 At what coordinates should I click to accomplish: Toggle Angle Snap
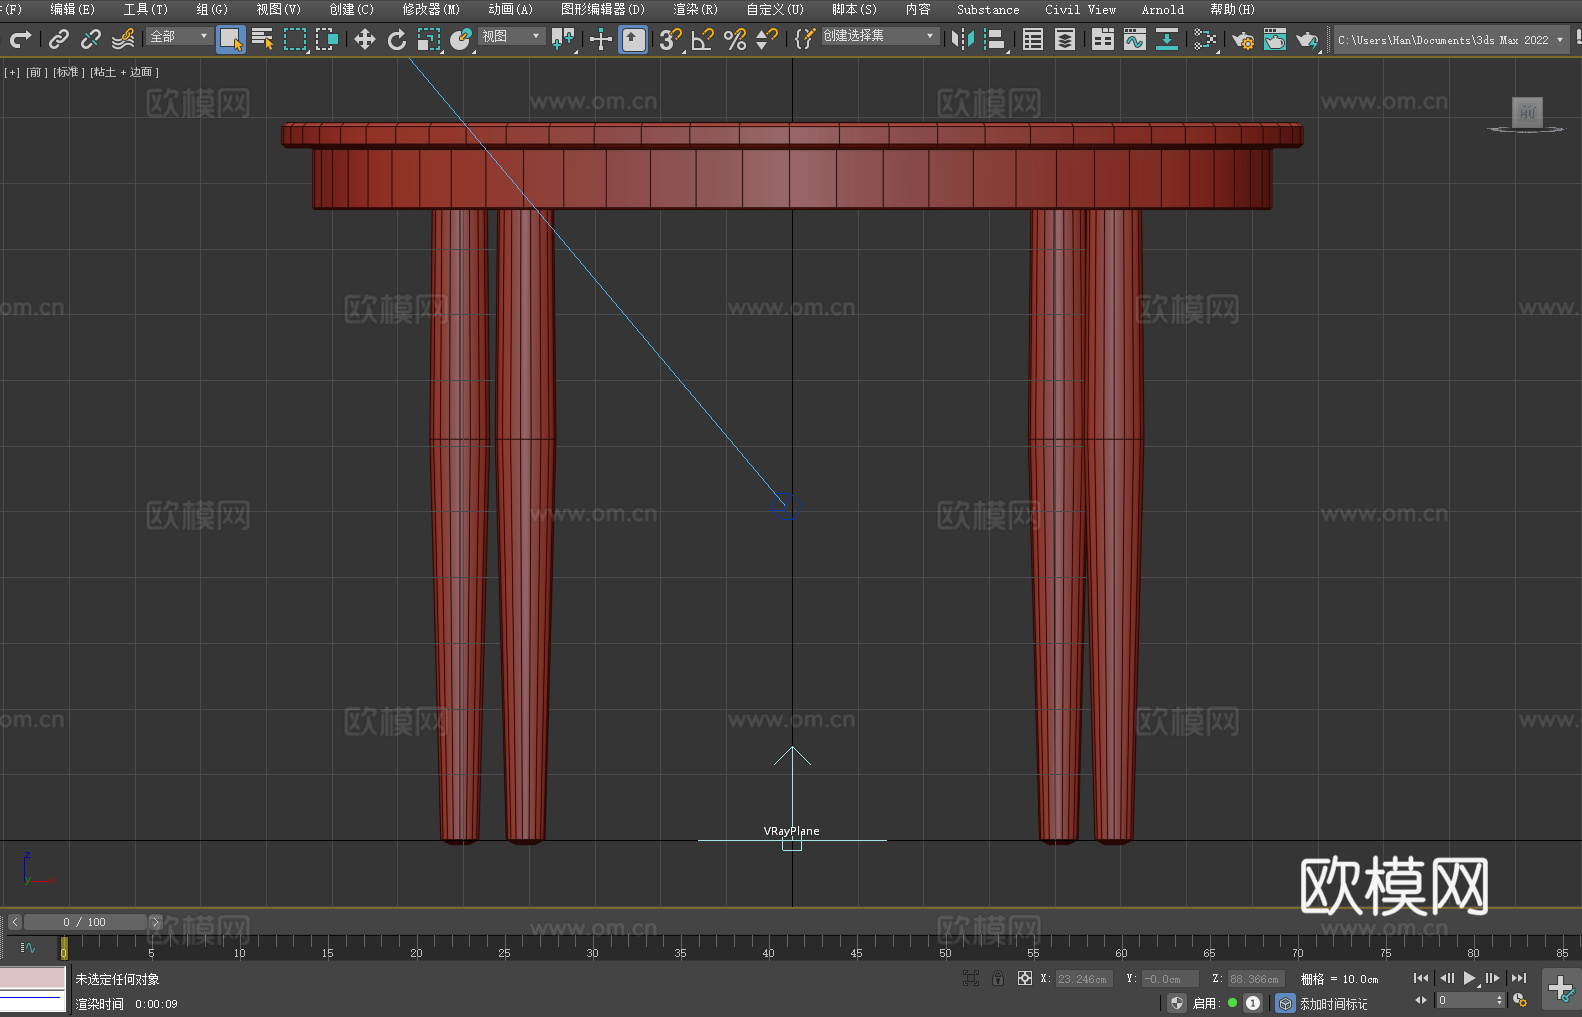tap(703, 39)
